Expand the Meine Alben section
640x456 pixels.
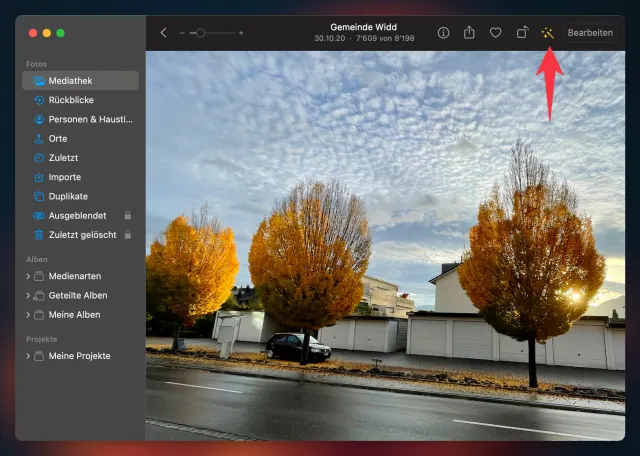pos(28,315)
